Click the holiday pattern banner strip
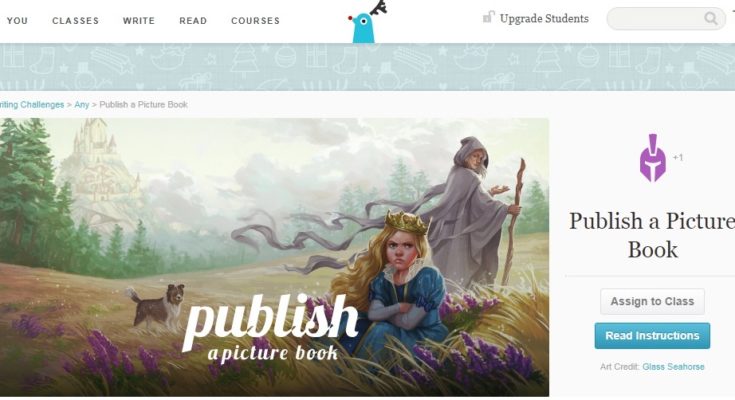735x400 pixels. coord(368,67)
